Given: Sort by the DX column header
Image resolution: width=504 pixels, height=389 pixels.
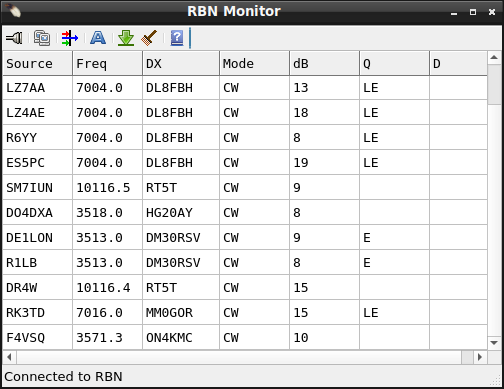Looking at the screenshot, I should pos(181,63).
